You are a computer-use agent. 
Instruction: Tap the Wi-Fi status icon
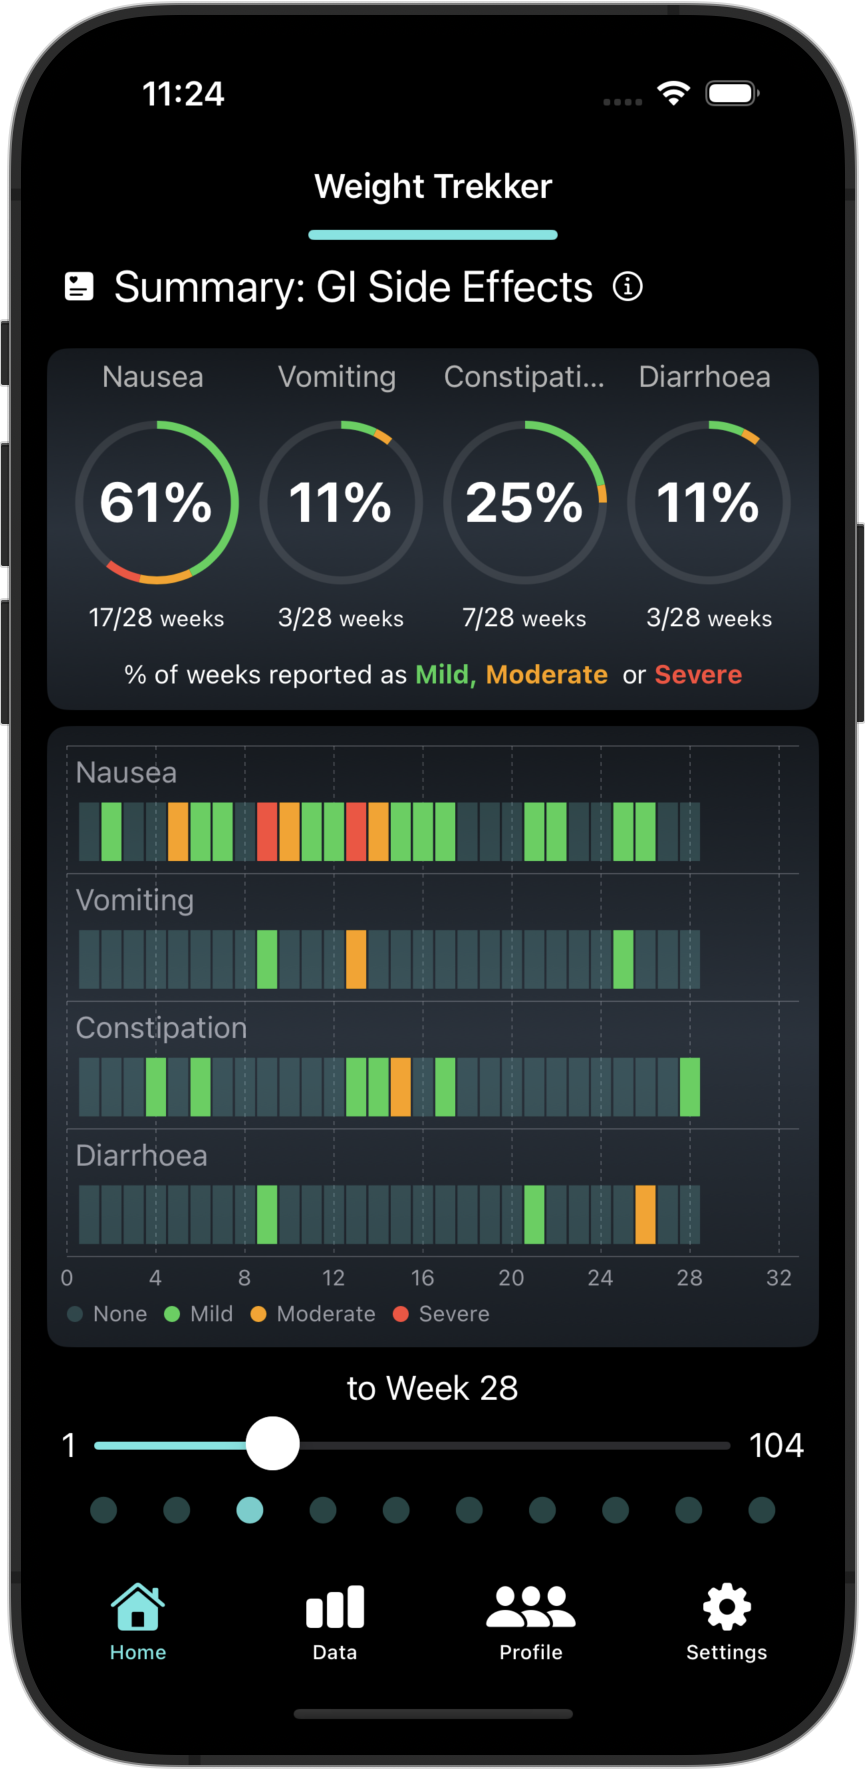coord(674,94)
